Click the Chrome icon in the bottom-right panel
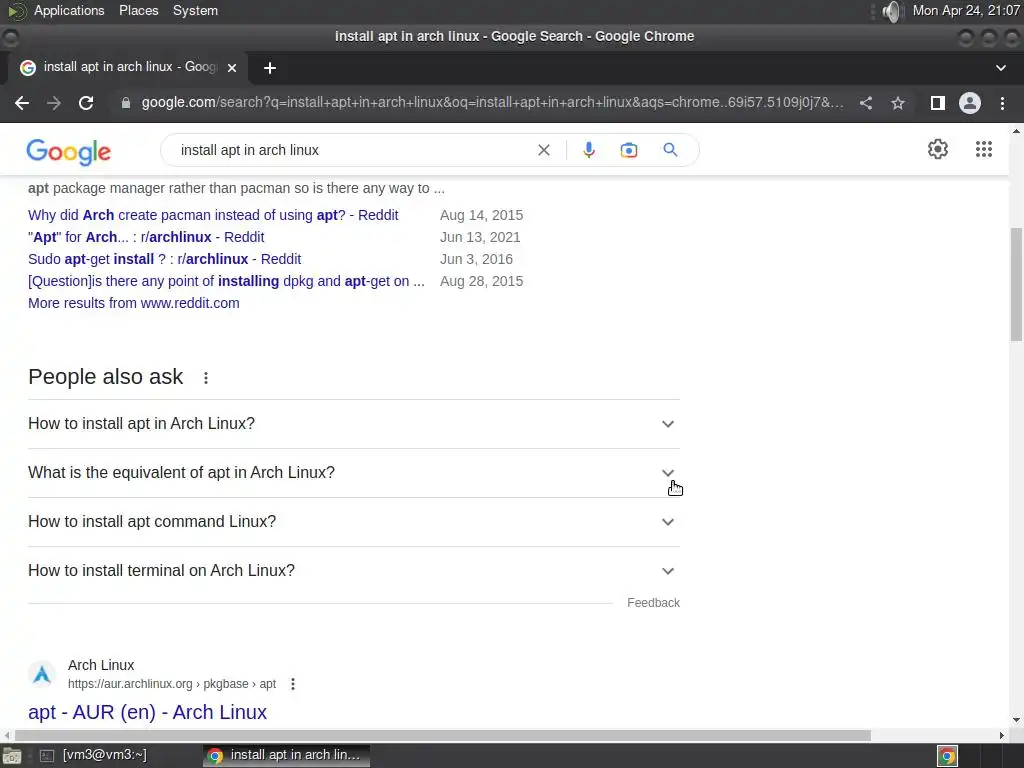Image resolution: width=1024 pixels, height=768 pixels. tap(948, 756)
